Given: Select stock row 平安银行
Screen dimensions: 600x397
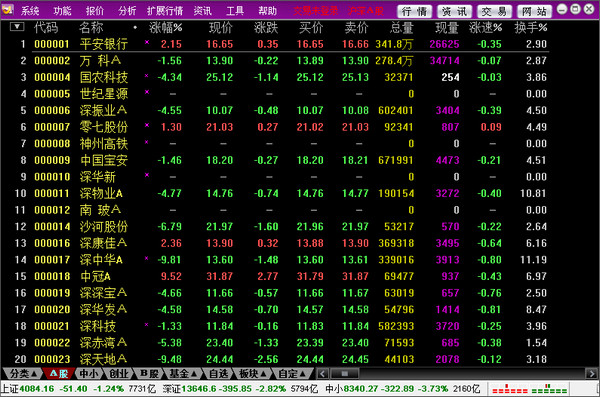Looking at the screenshot, I should click(281, 44).
